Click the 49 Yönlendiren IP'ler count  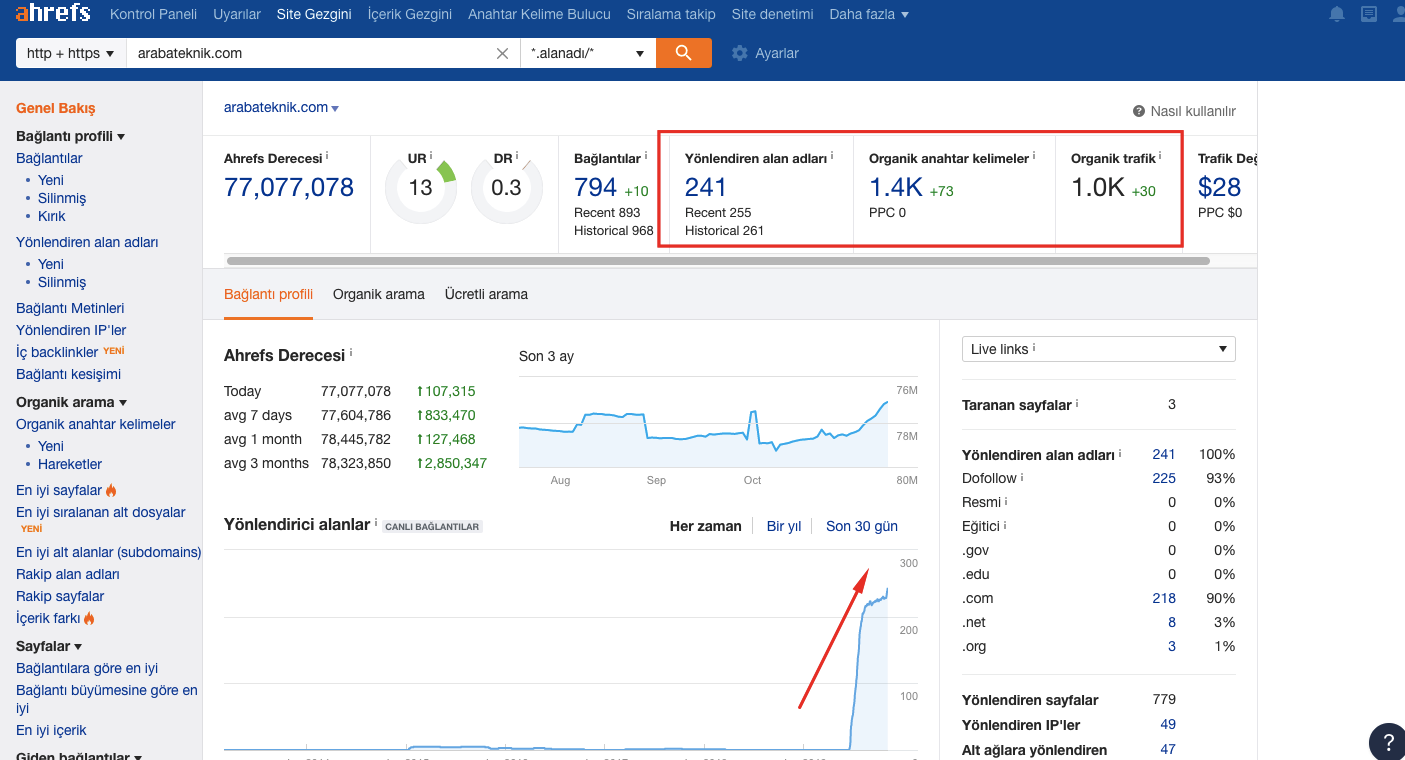pos(1168,724)
